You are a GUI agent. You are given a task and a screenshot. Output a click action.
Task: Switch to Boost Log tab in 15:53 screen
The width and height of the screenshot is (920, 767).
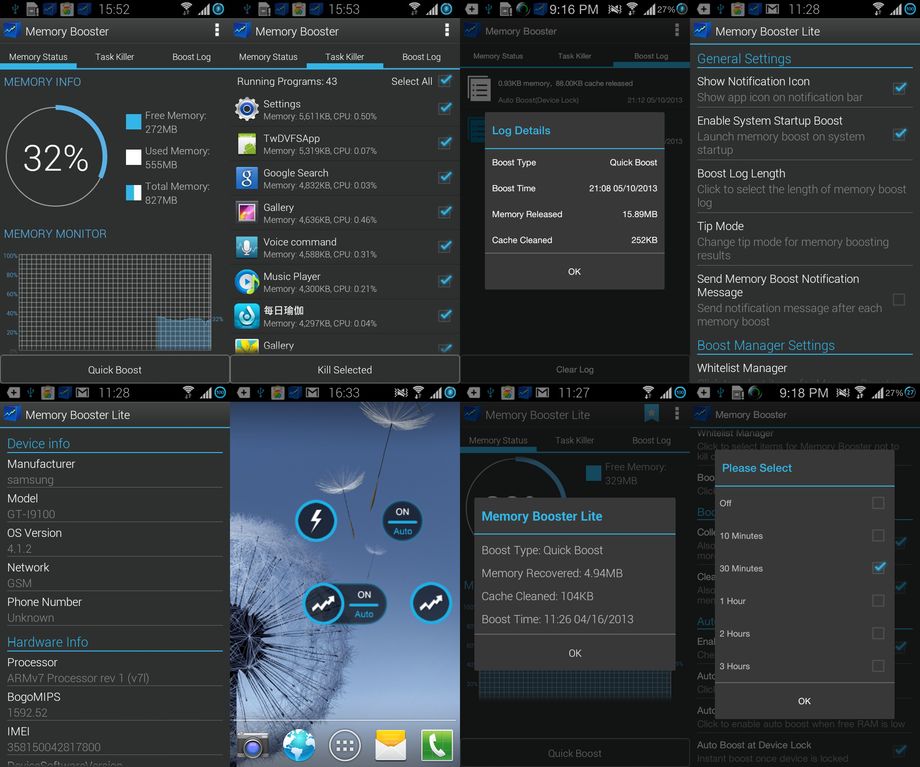click(421, 57)
